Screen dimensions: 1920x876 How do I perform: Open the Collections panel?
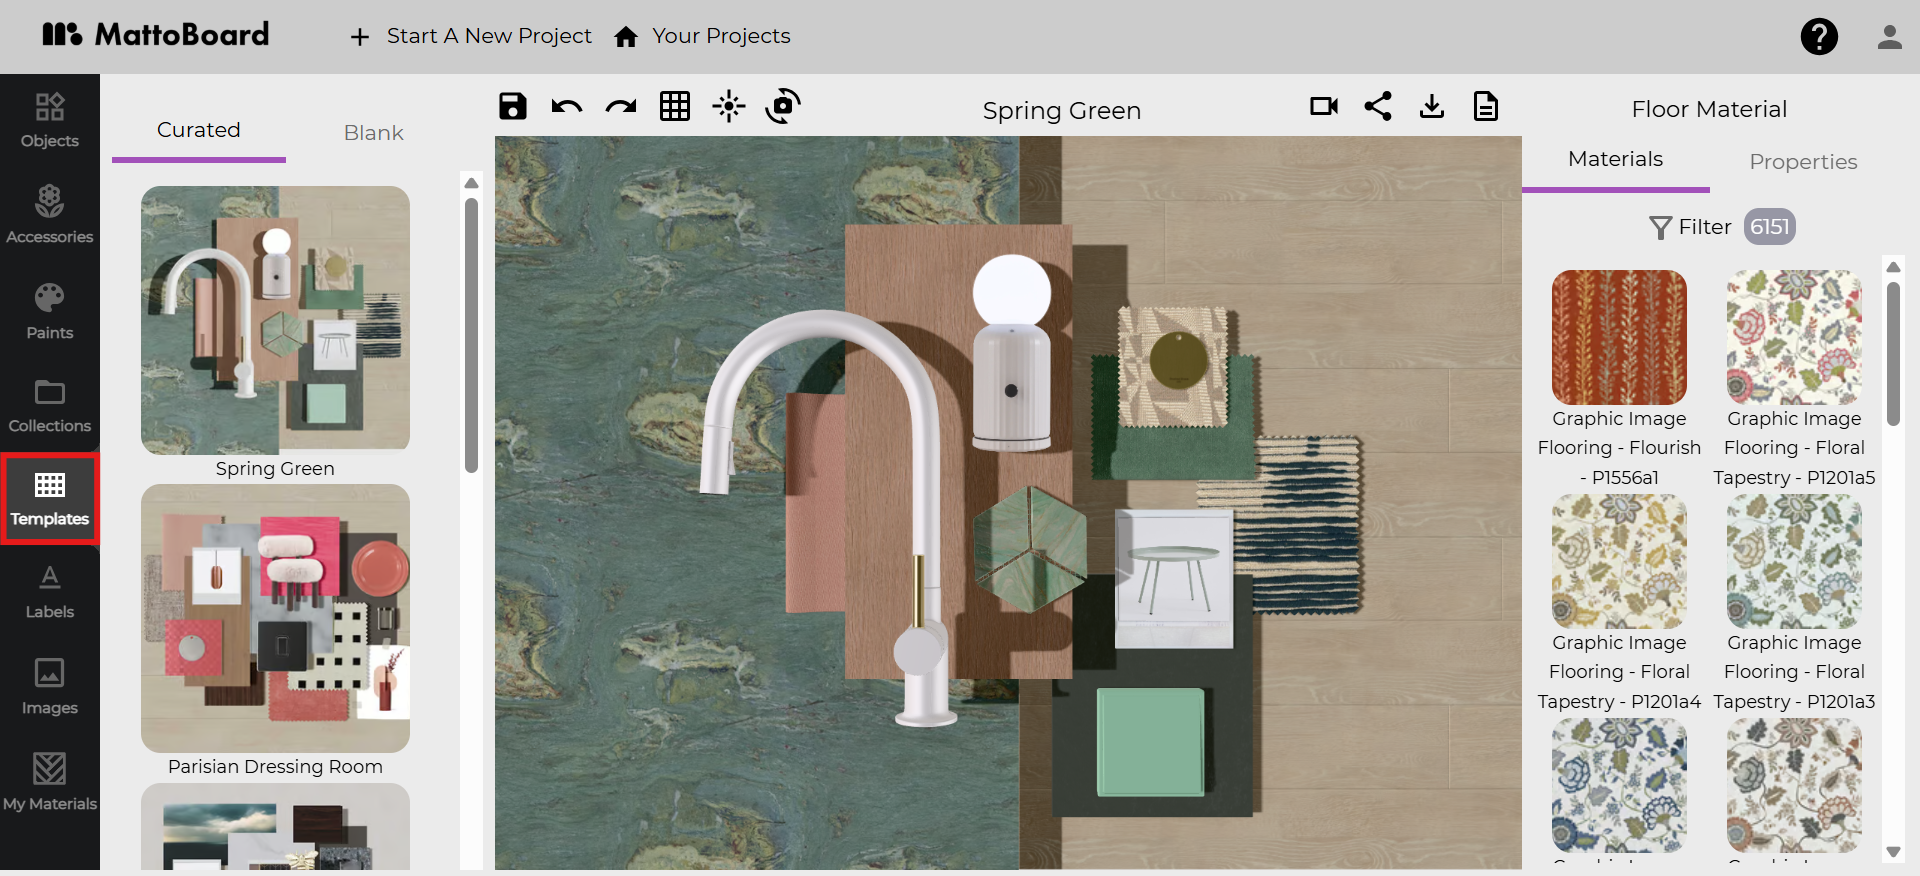point(50,406)
